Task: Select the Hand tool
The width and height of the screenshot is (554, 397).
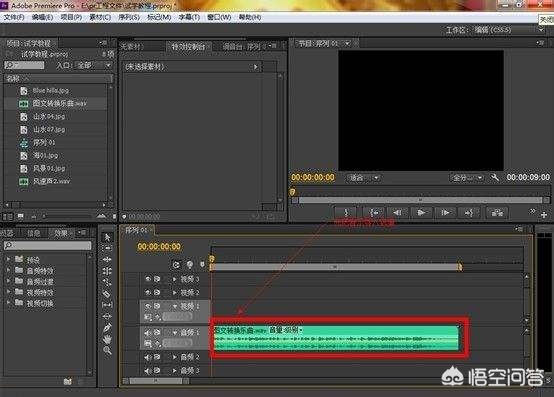Action: coord(107,339)
